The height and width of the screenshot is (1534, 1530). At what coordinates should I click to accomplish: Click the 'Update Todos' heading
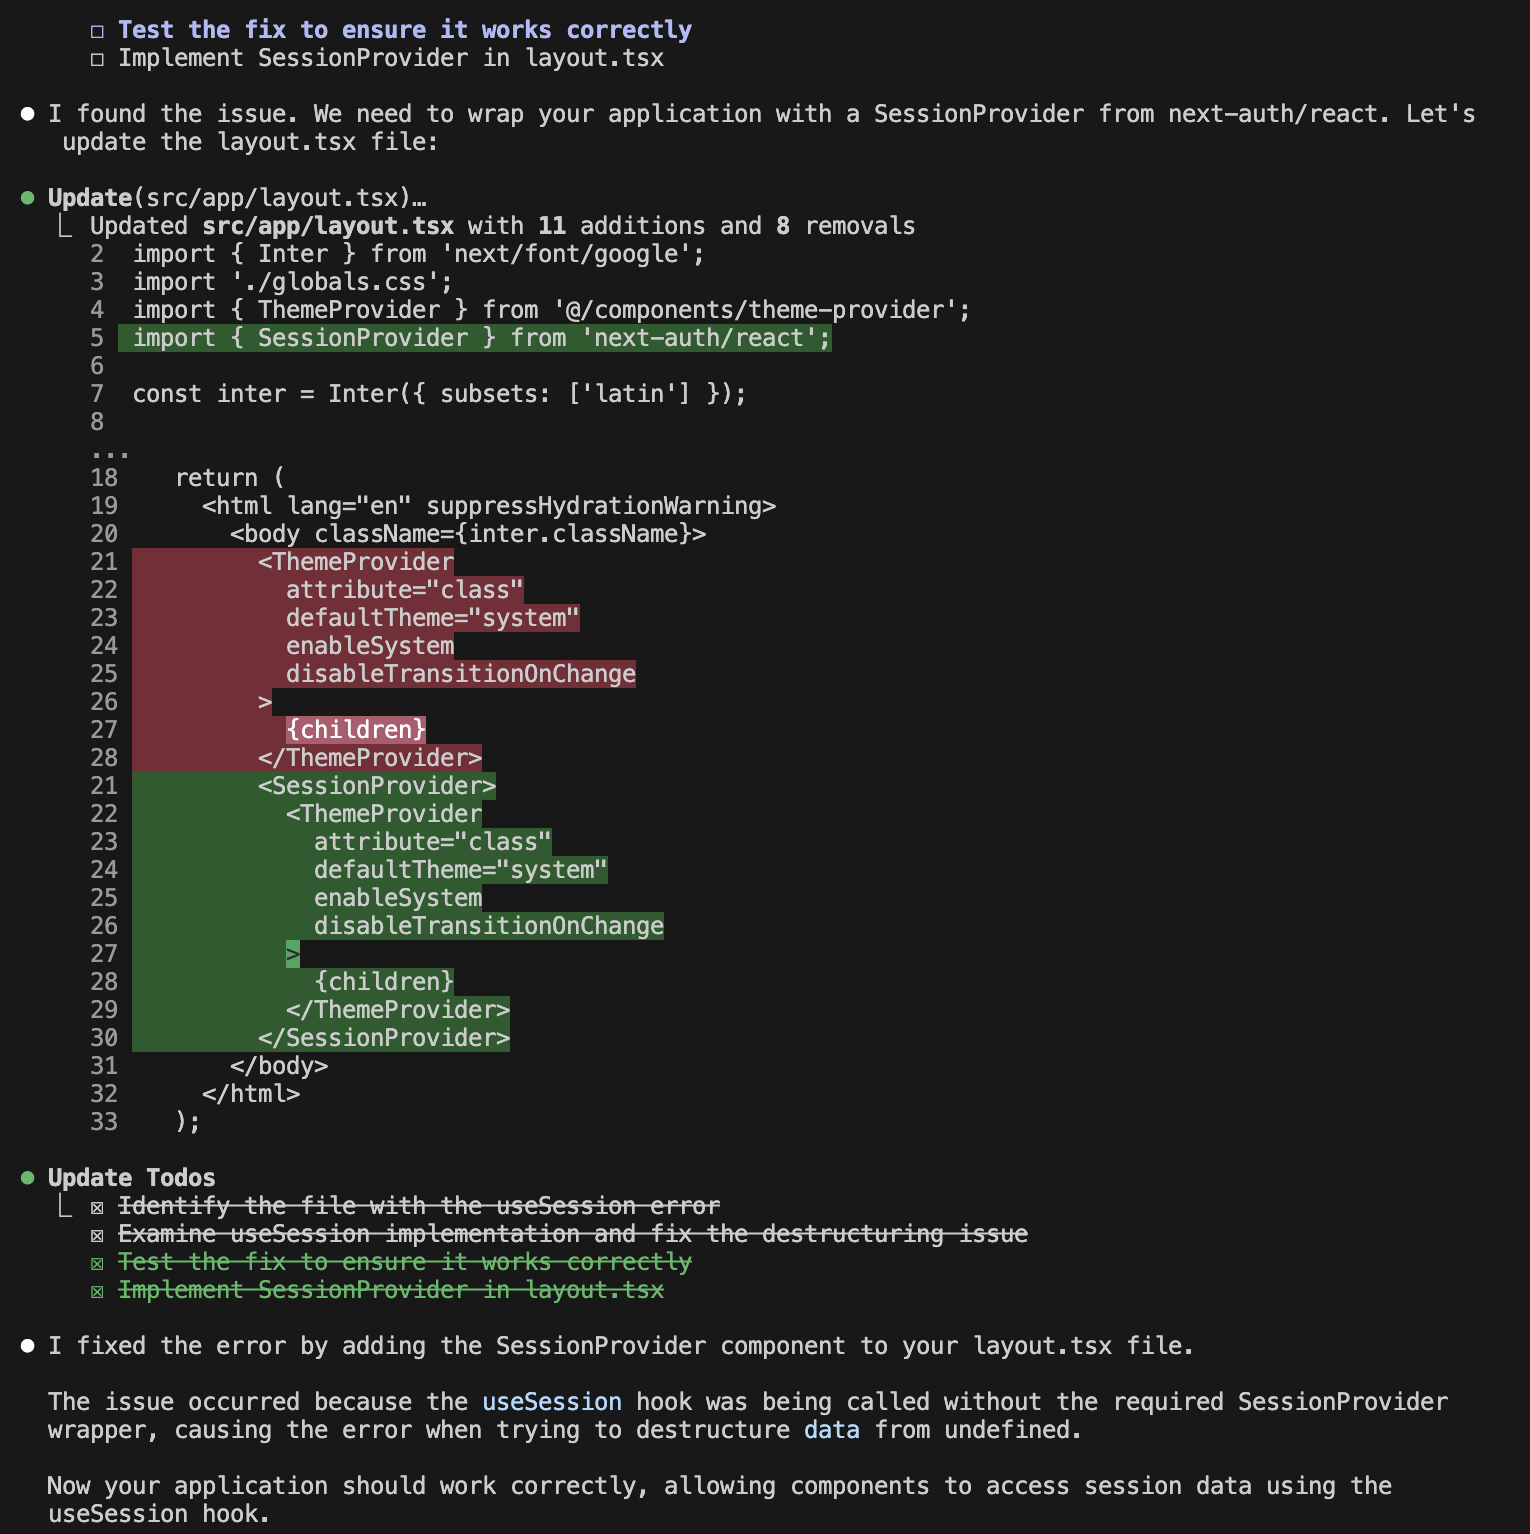[x=131, y=1178]
